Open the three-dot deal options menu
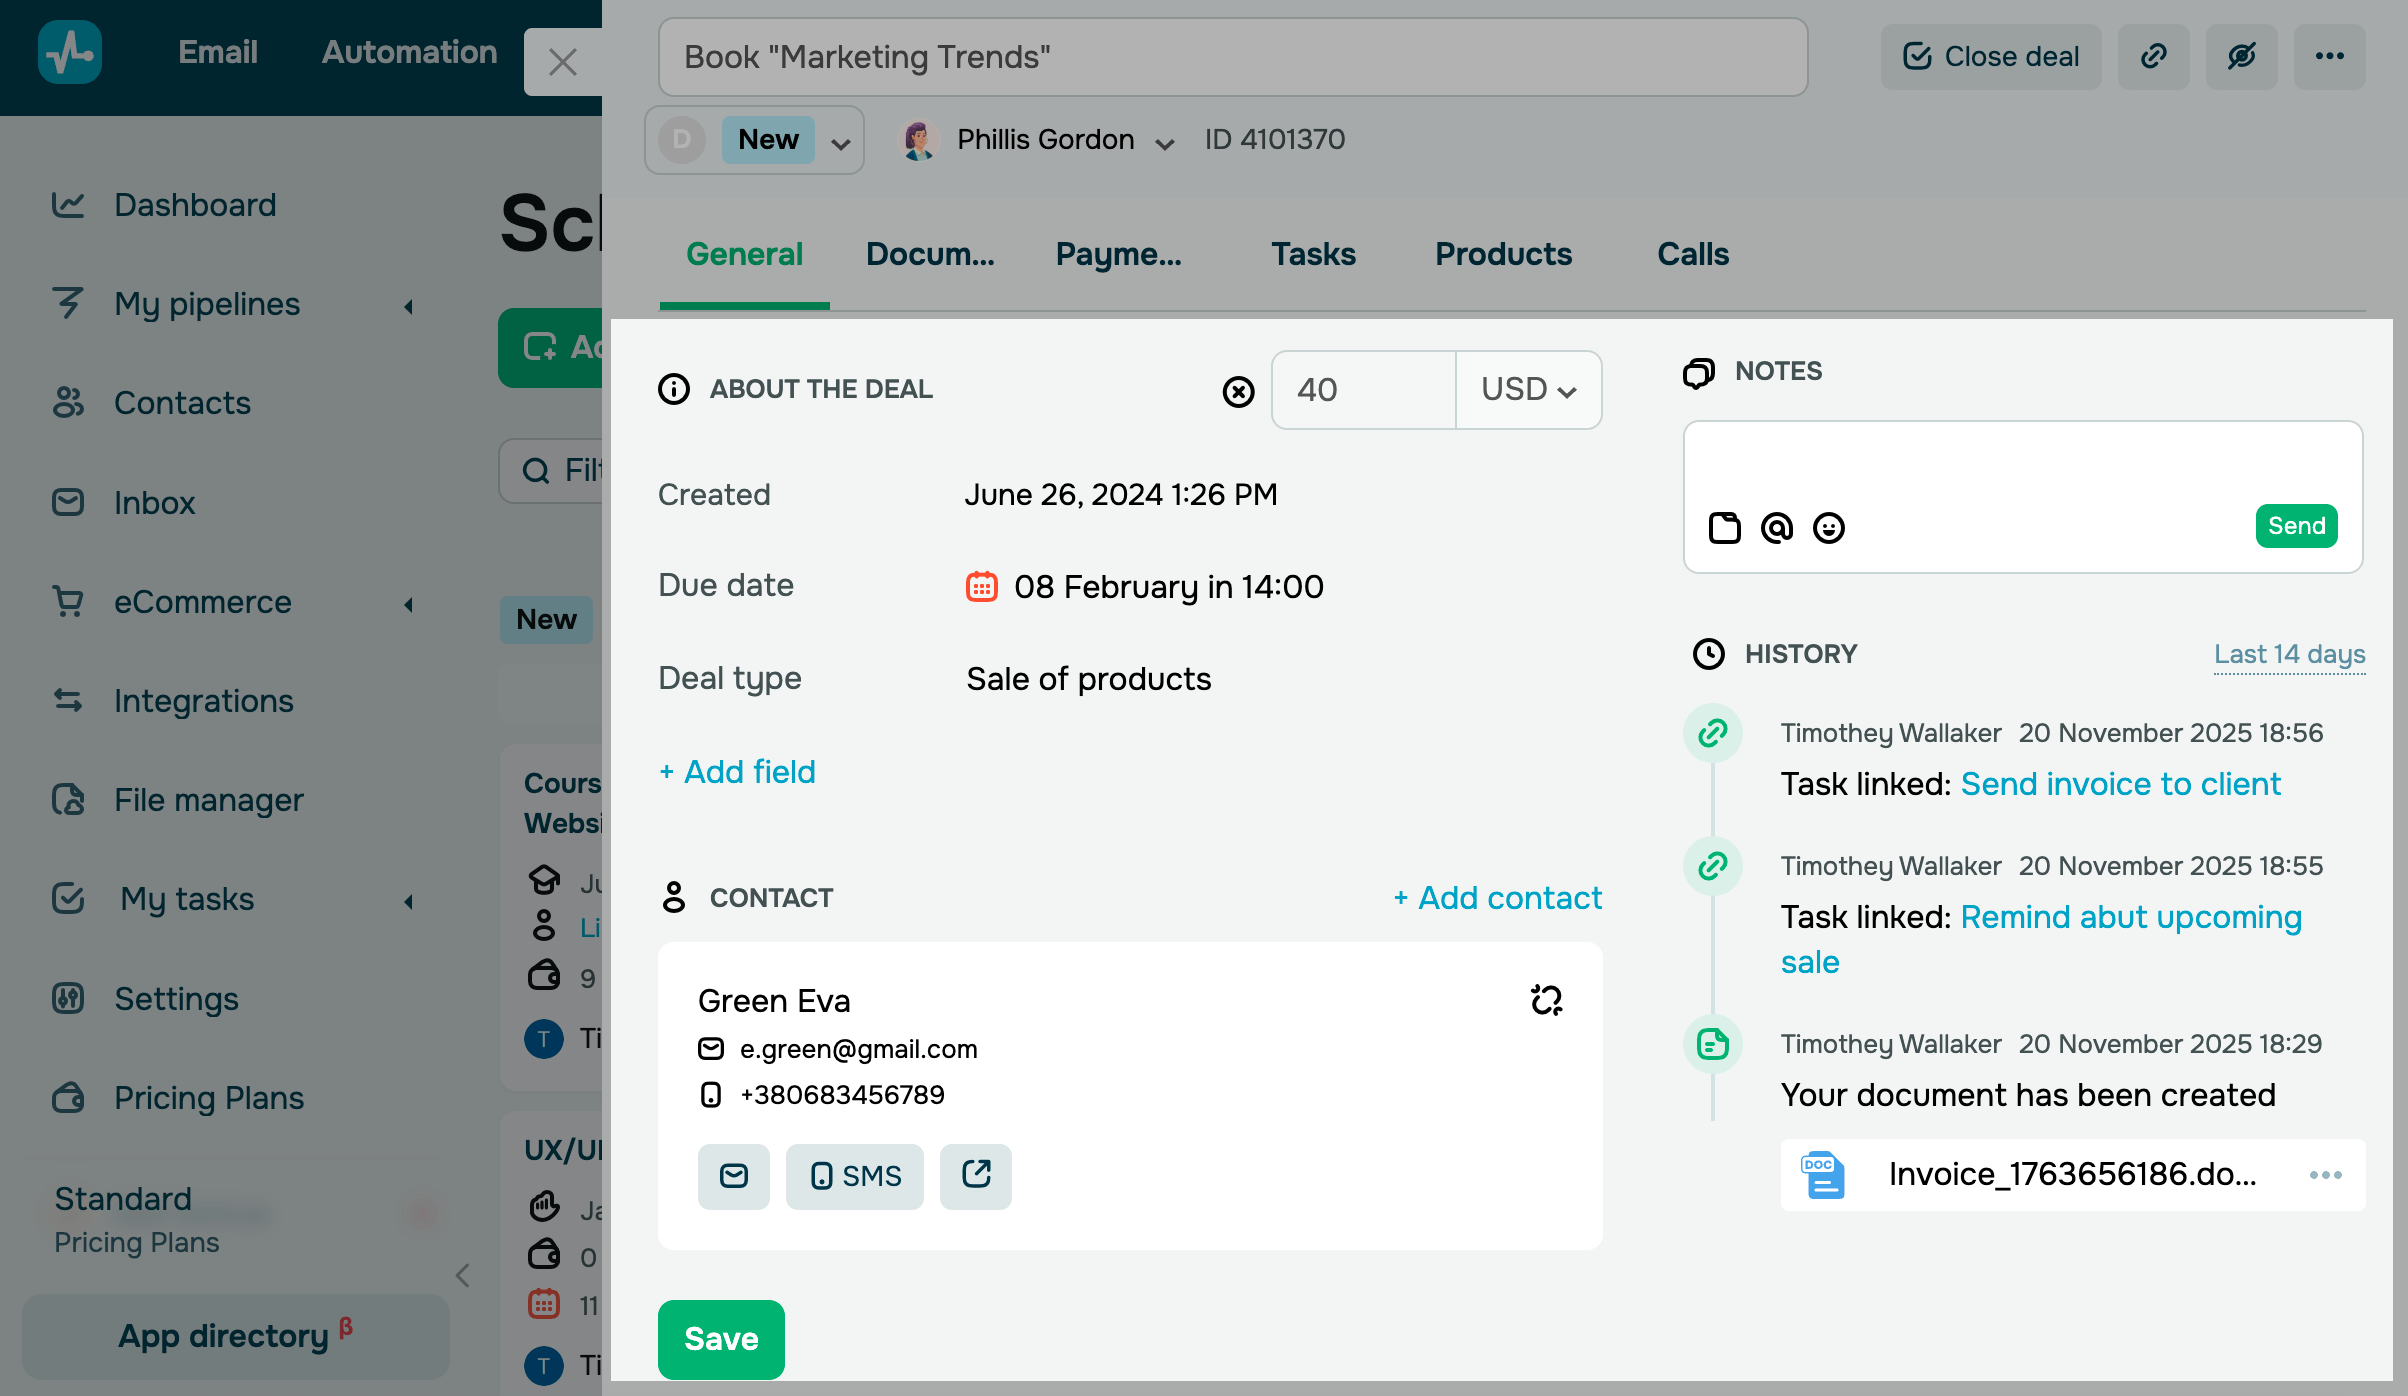Screen dimensions: 2408x1396 (2329, 57)
